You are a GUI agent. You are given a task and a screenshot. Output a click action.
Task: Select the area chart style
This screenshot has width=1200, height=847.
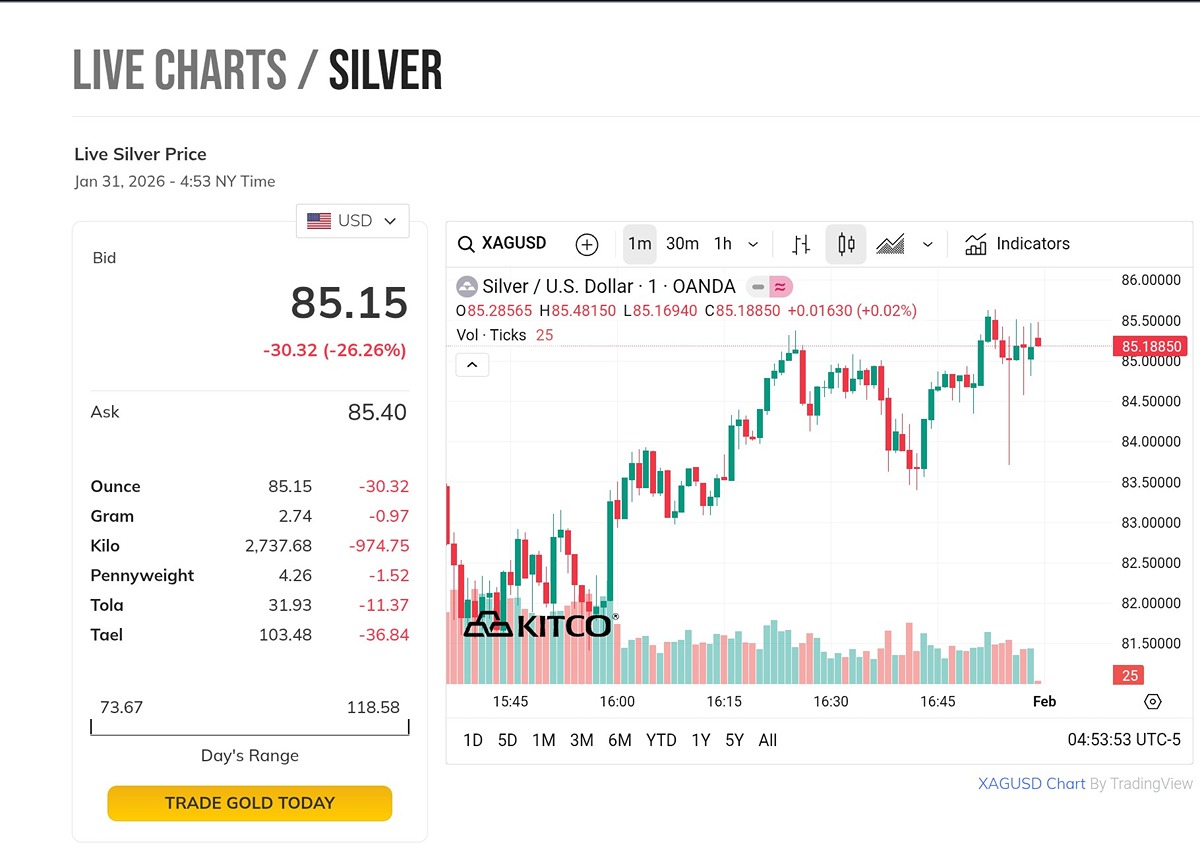tap(890, 244)
